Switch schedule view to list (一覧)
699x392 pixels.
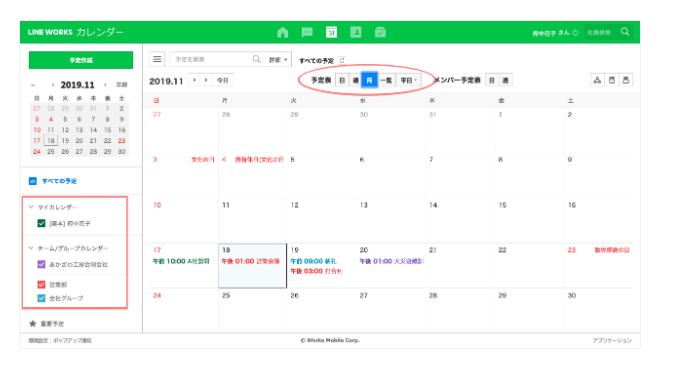click(387, 80)
